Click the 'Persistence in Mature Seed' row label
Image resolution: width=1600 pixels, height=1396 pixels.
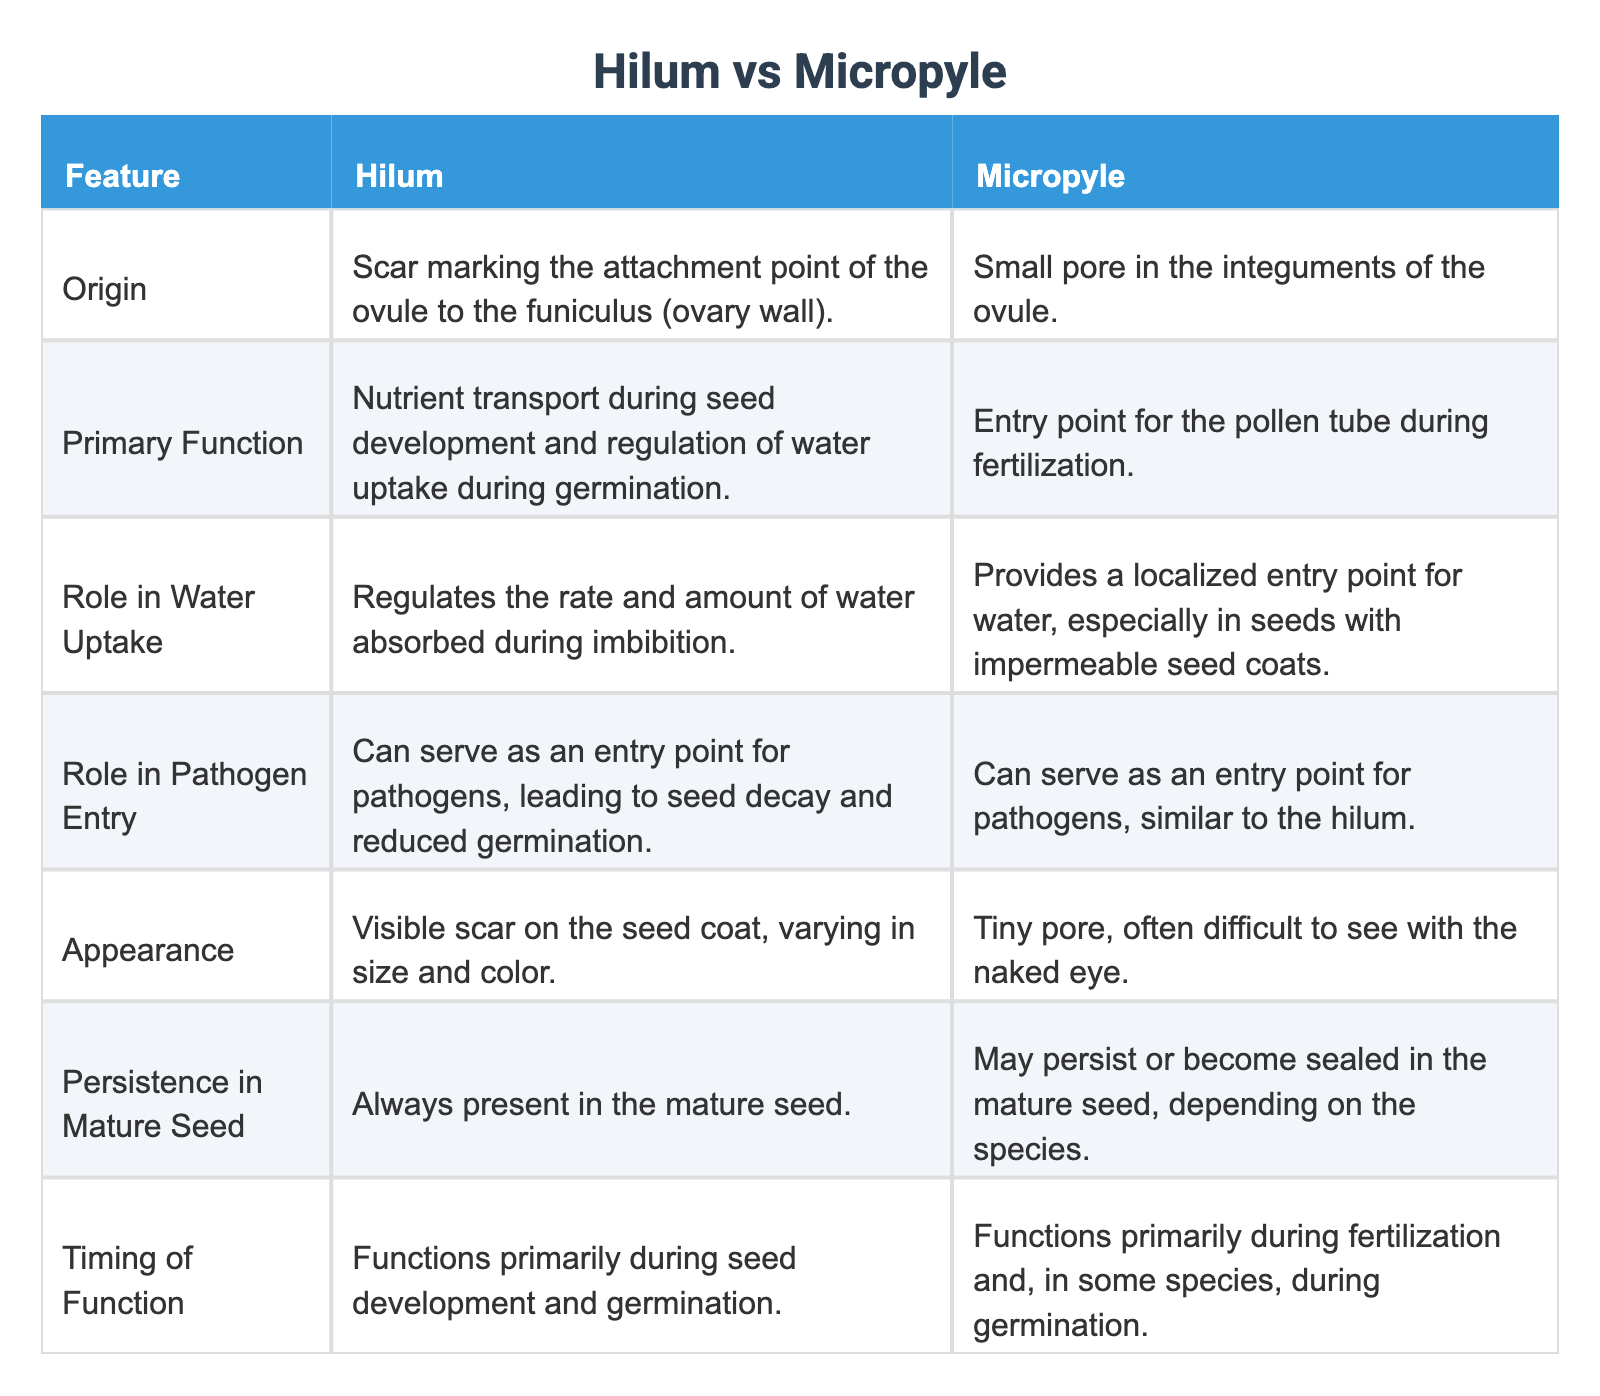(x=162, y=1103)
